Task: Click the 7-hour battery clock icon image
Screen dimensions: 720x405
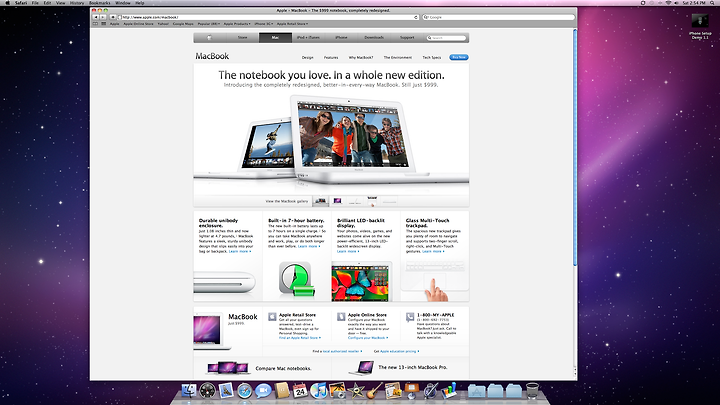Action: [x=297, y=279]
